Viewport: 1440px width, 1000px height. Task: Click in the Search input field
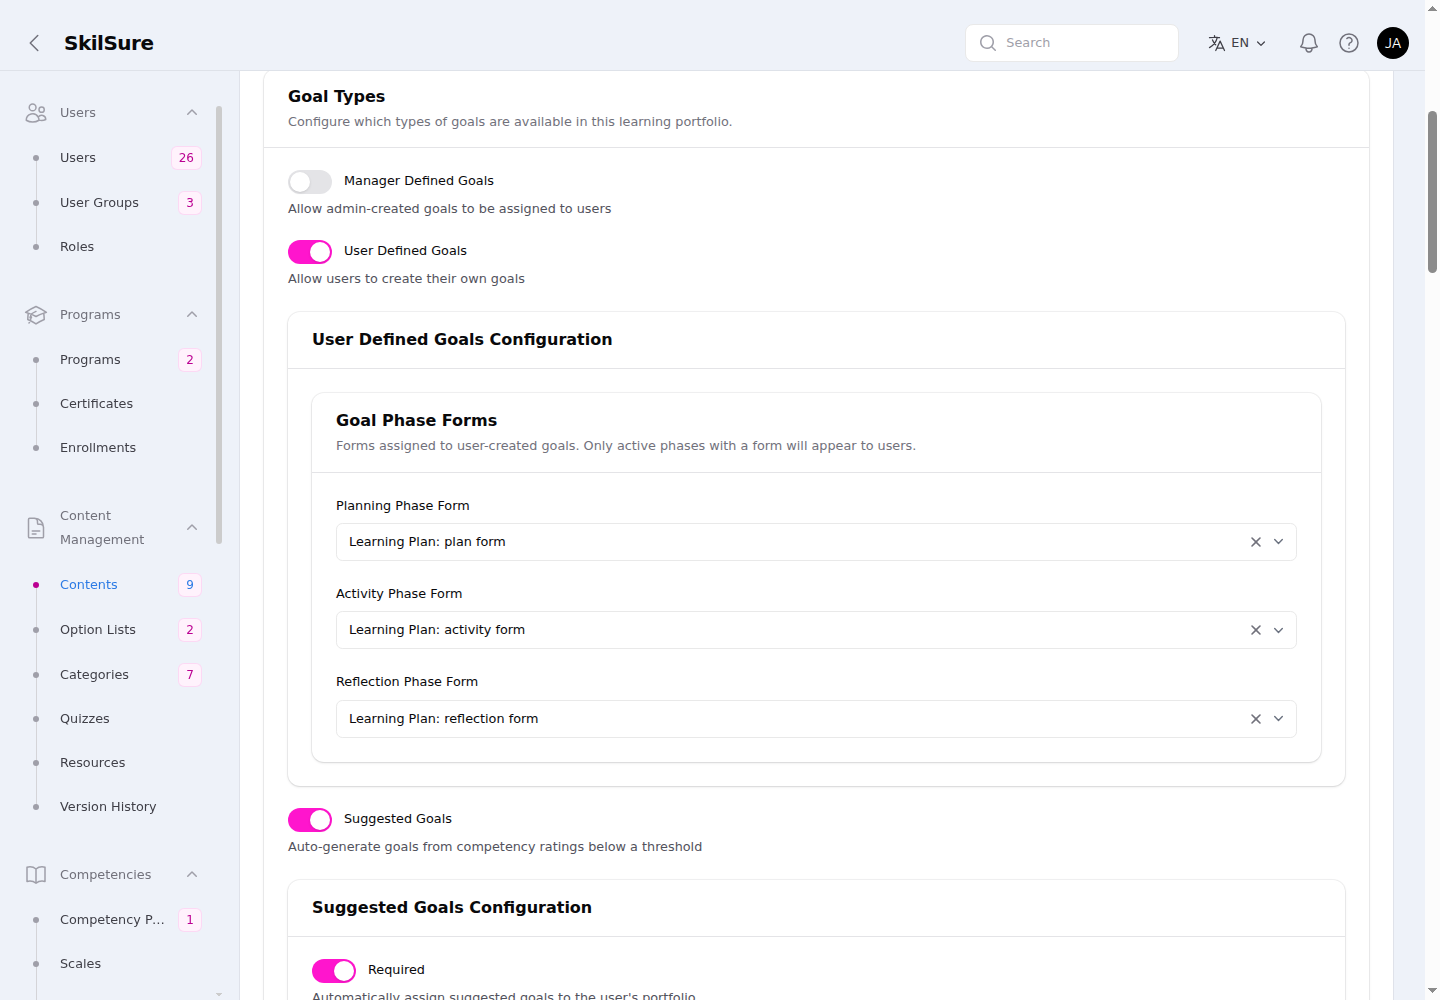tap(1072, 43)
